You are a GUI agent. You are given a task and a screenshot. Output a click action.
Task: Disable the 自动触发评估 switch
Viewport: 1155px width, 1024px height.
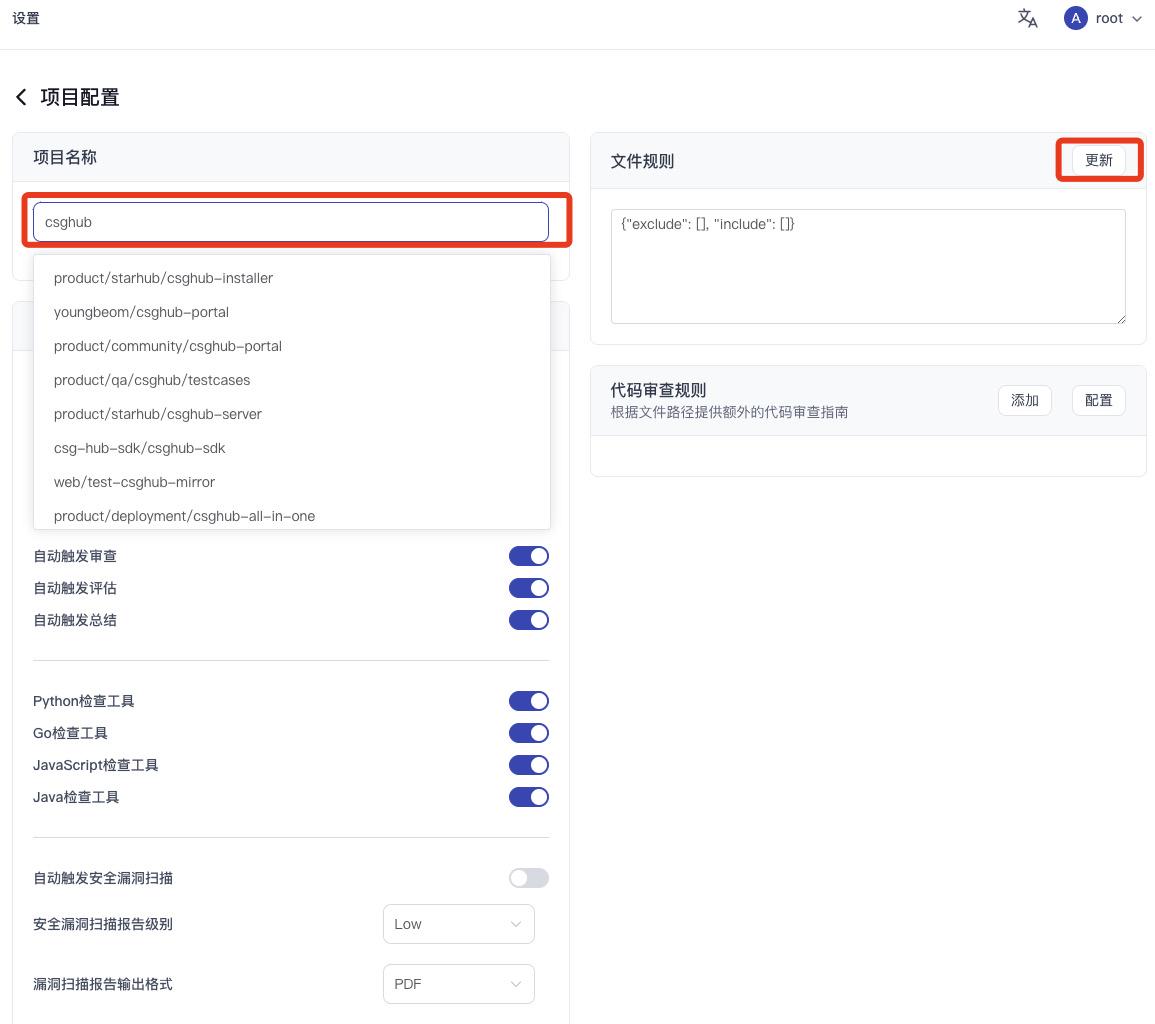pyautogui.click(x=528, y=588)
